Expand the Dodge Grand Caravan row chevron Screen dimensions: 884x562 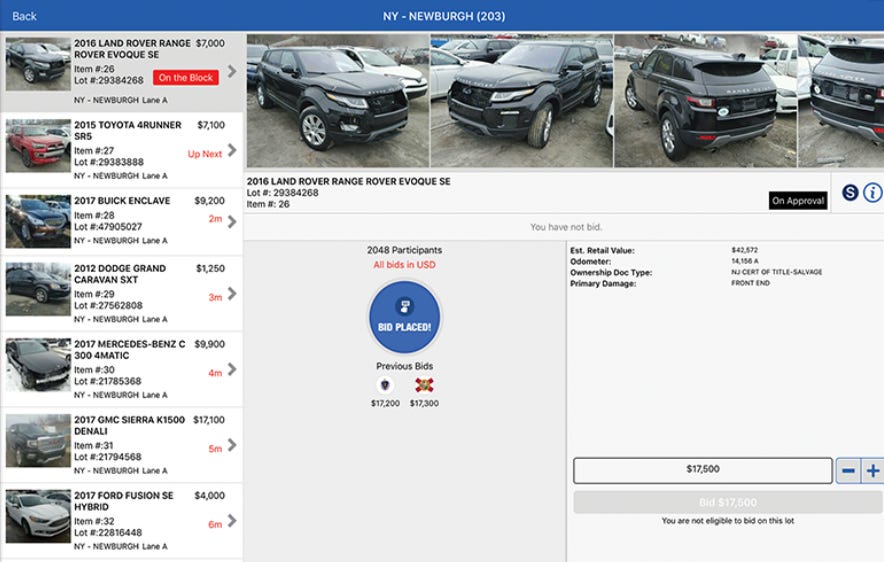click(x=232, y=294)
